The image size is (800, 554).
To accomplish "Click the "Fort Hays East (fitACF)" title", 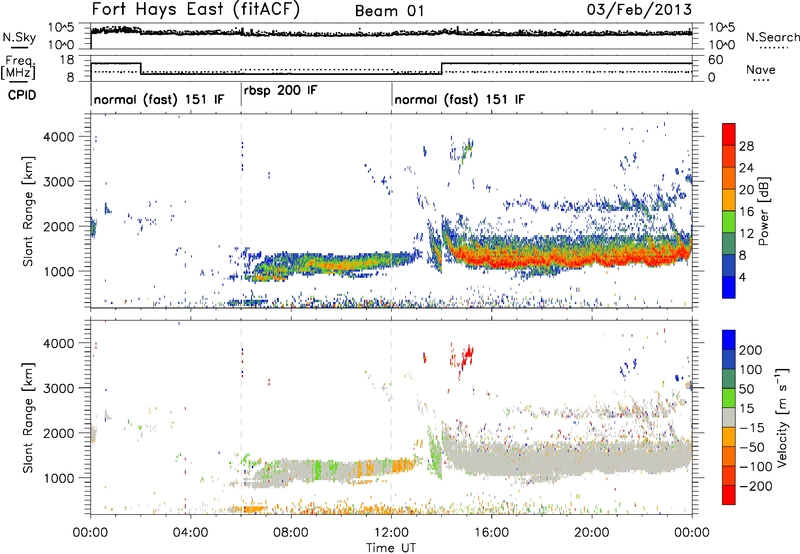I will (195, 10).
